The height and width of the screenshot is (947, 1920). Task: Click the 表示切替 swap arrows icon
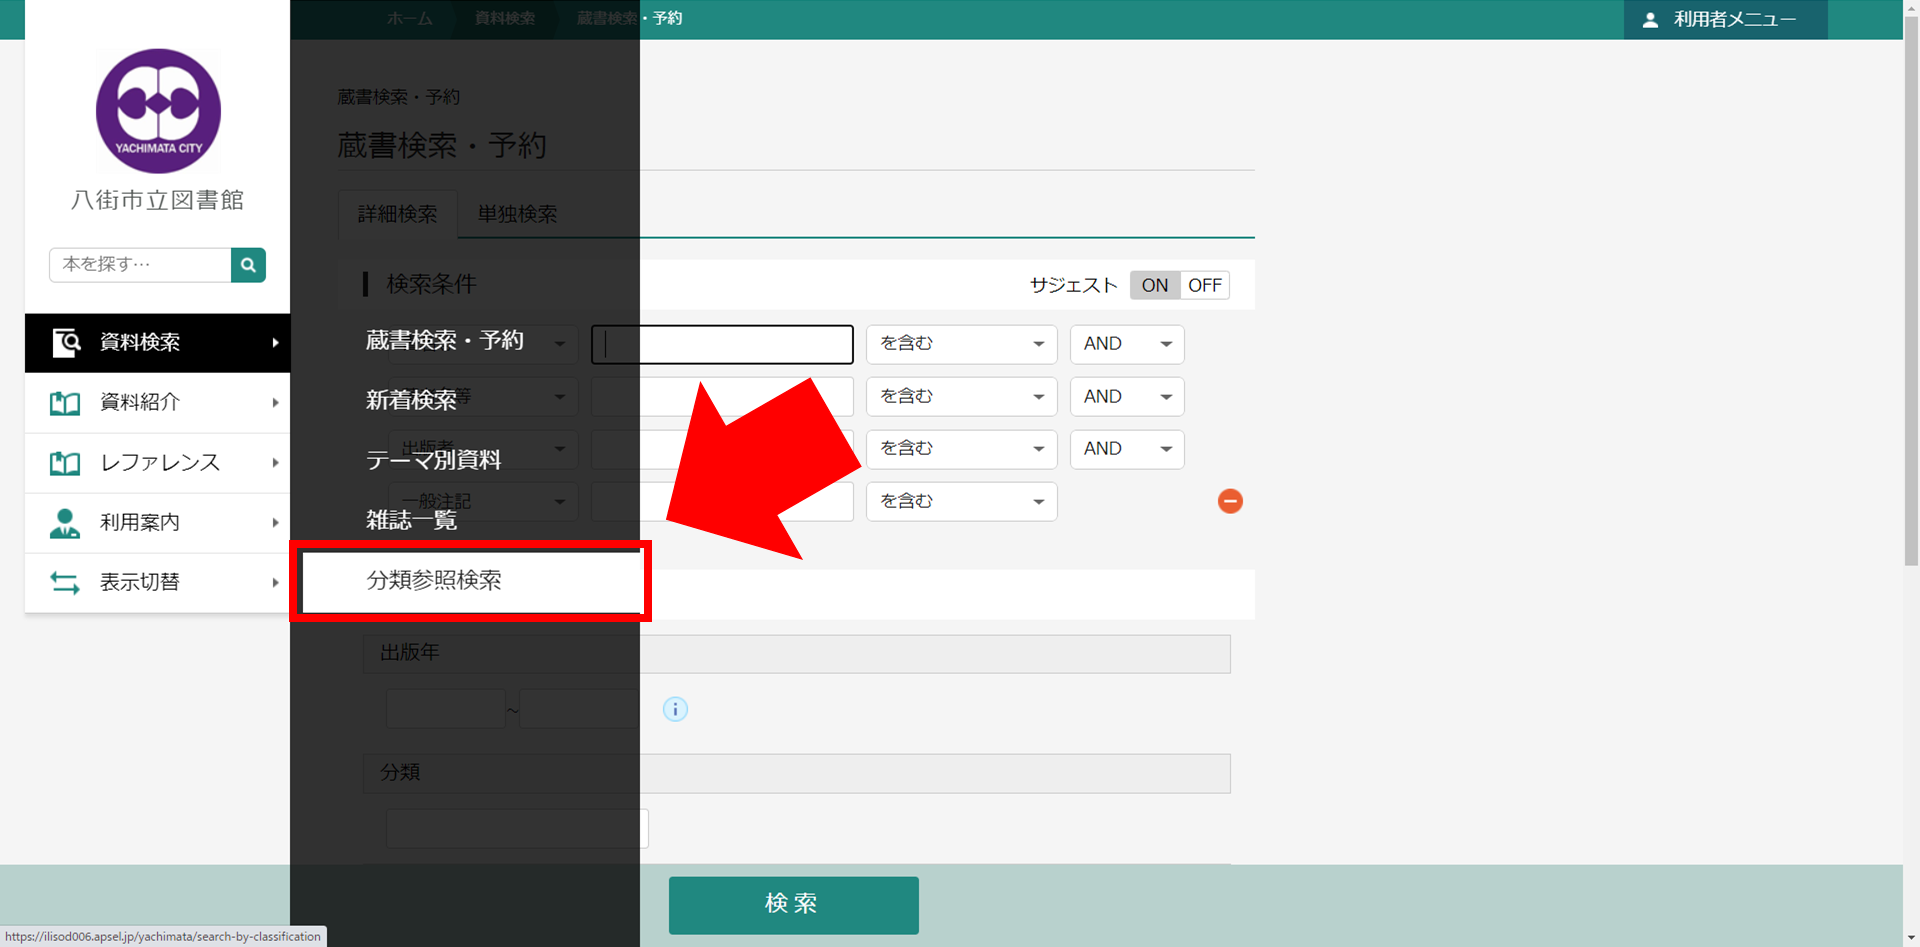pyautogui.click(x=65, y=583)
